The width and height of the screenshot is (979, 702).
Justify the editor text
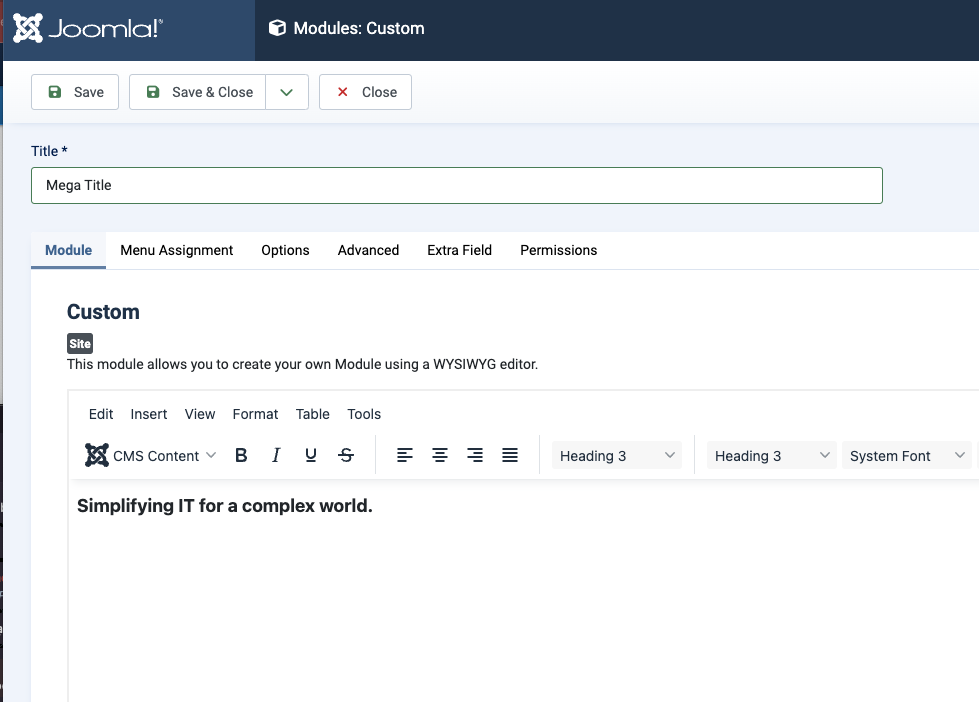[510, 456]
